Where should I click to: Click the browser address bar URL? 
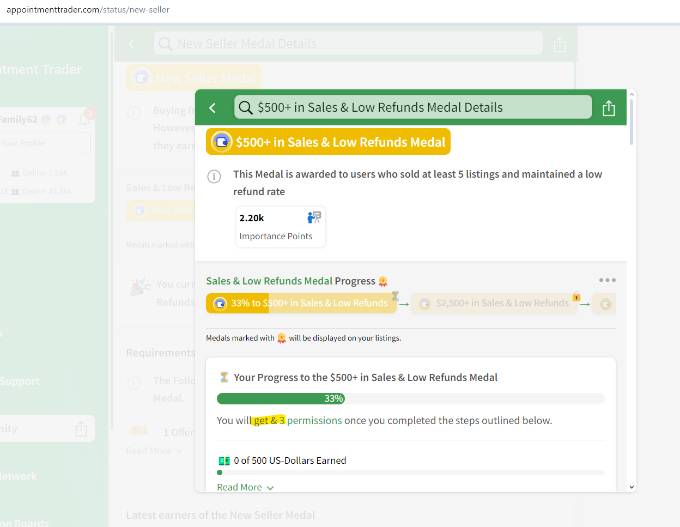[85, 9]
